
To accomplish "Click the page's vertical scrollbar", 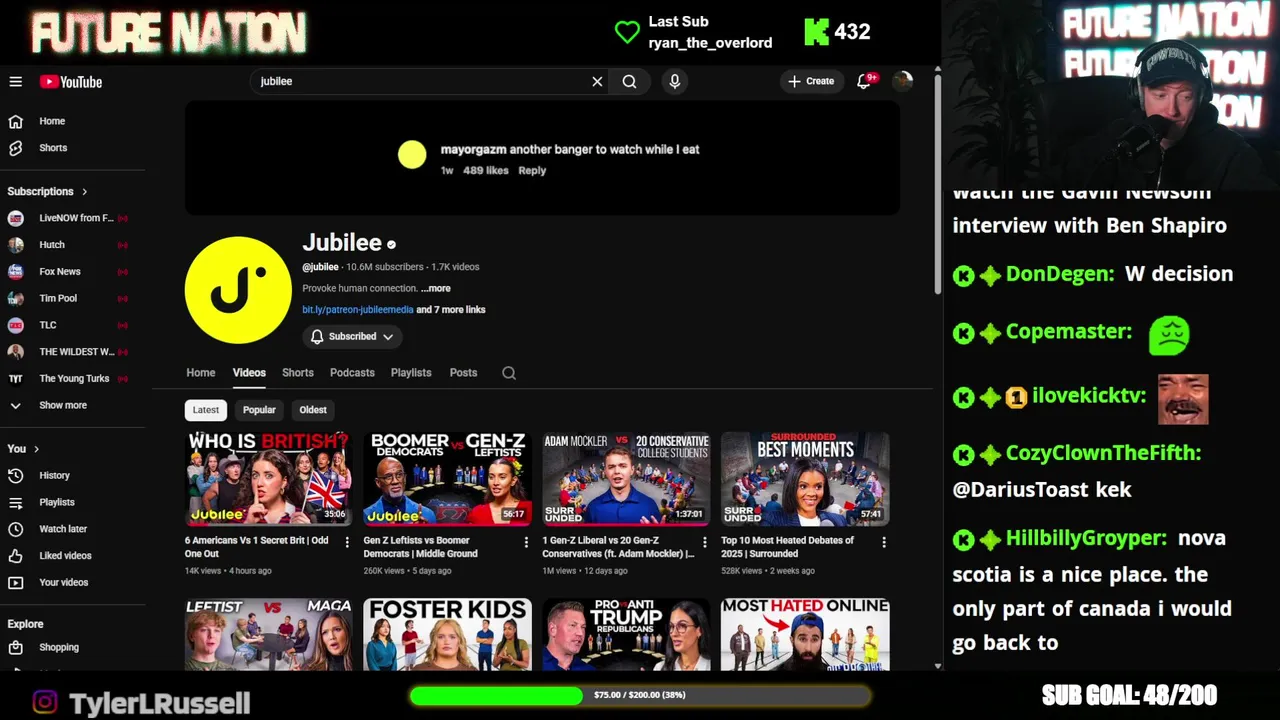I will (x=937, y=185).
